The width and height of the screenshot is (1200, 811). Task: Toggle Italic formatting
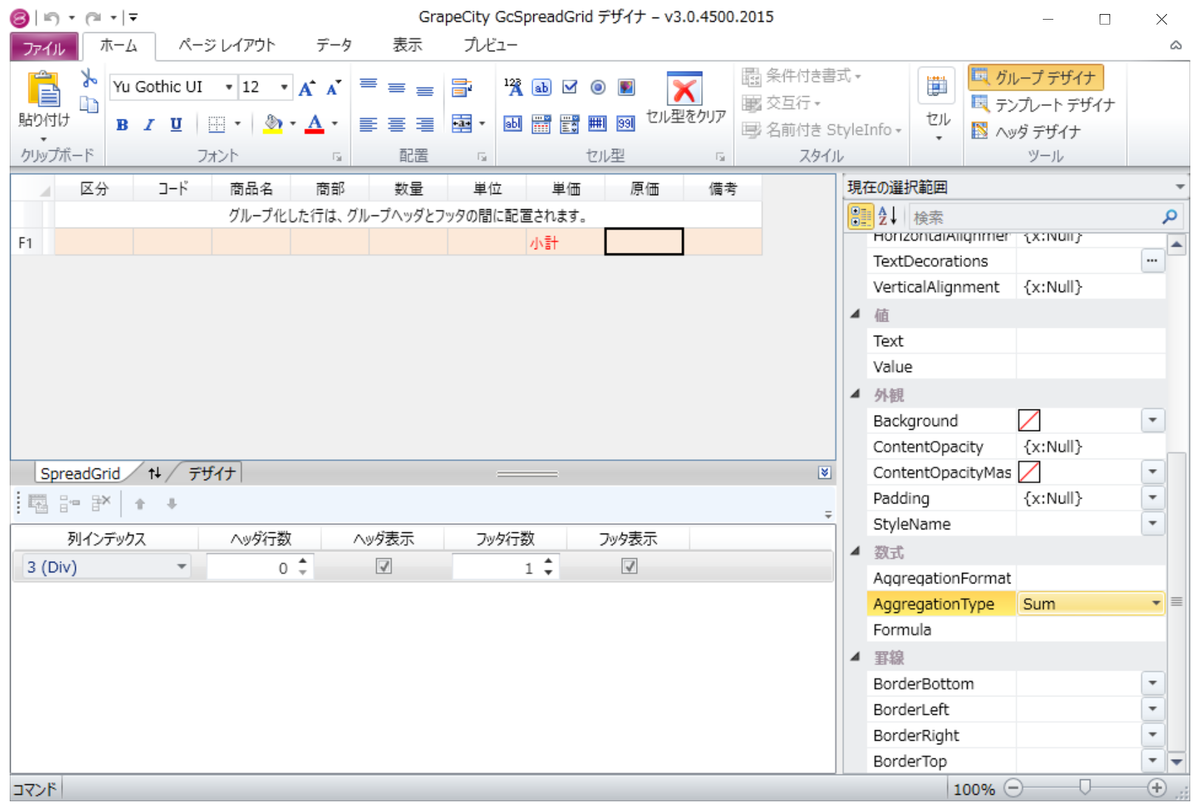[149, 125]
